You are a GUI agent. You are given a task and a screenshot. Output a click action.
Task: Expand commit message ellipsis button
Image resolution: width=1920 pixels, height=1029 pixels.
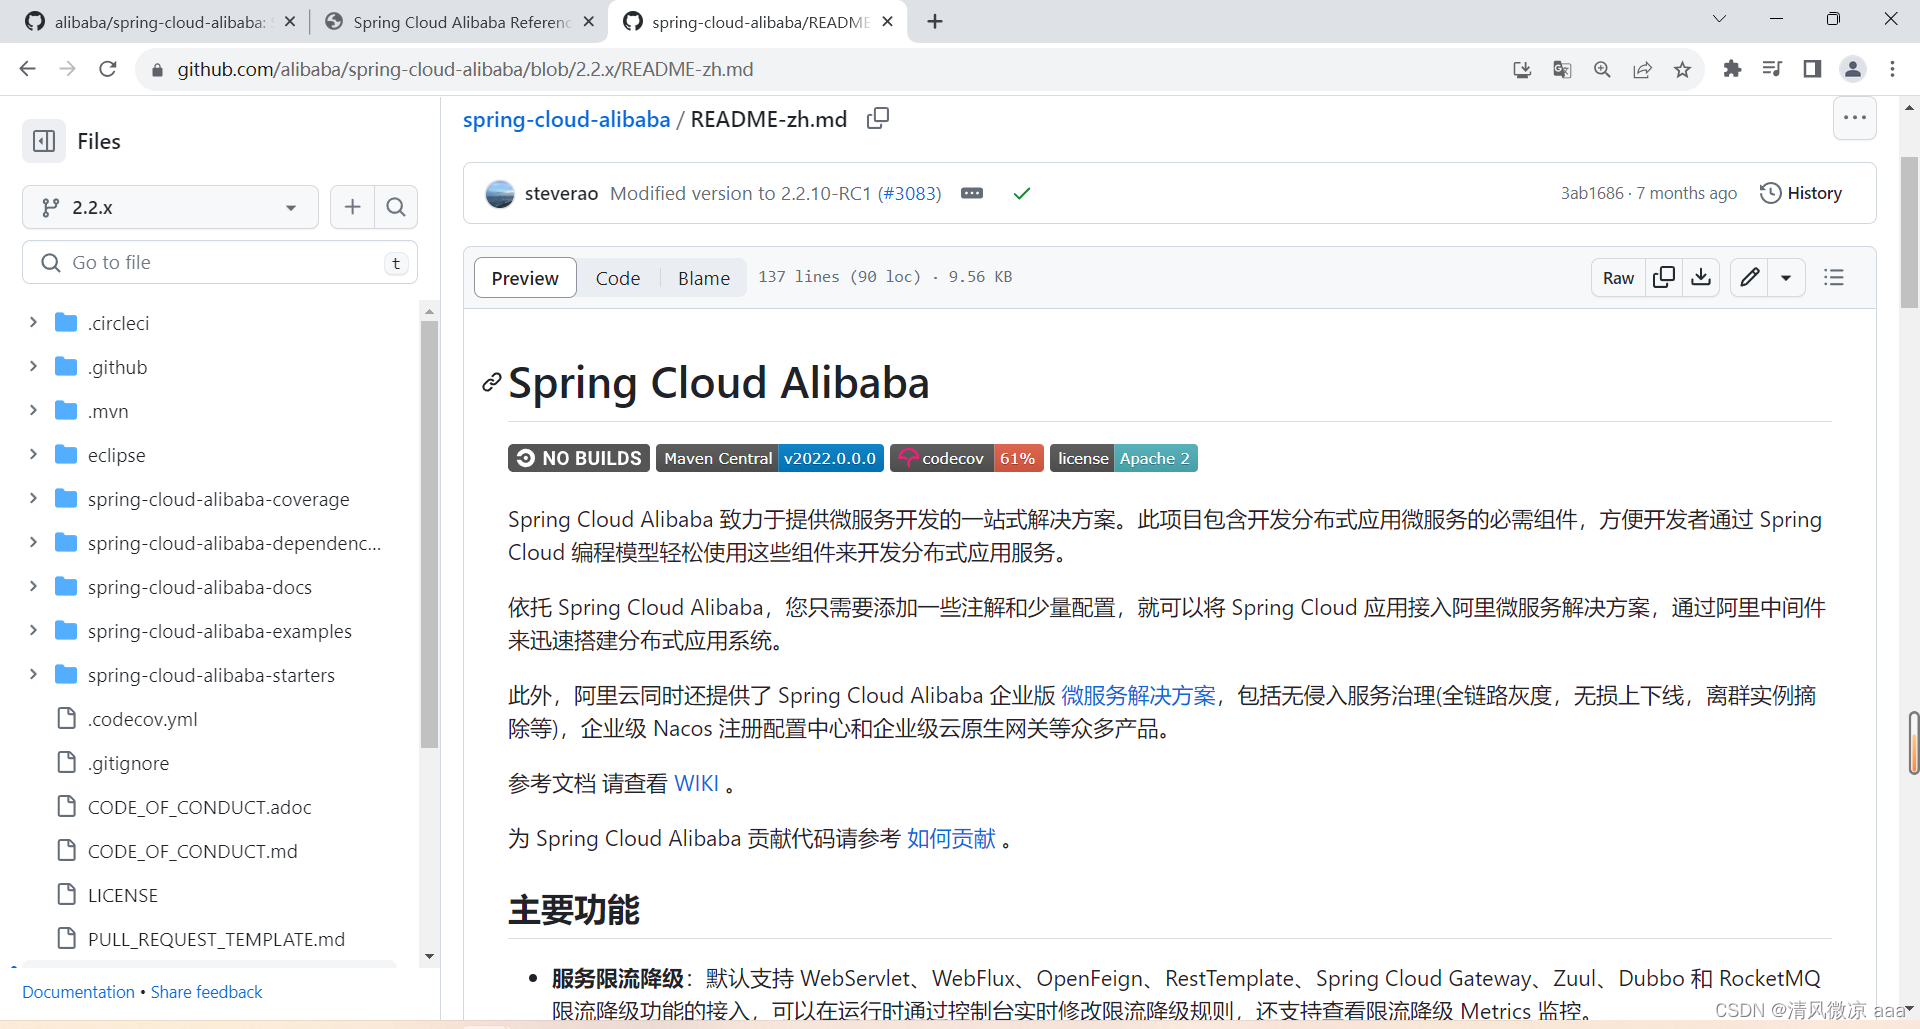click(x=972, y=193)
